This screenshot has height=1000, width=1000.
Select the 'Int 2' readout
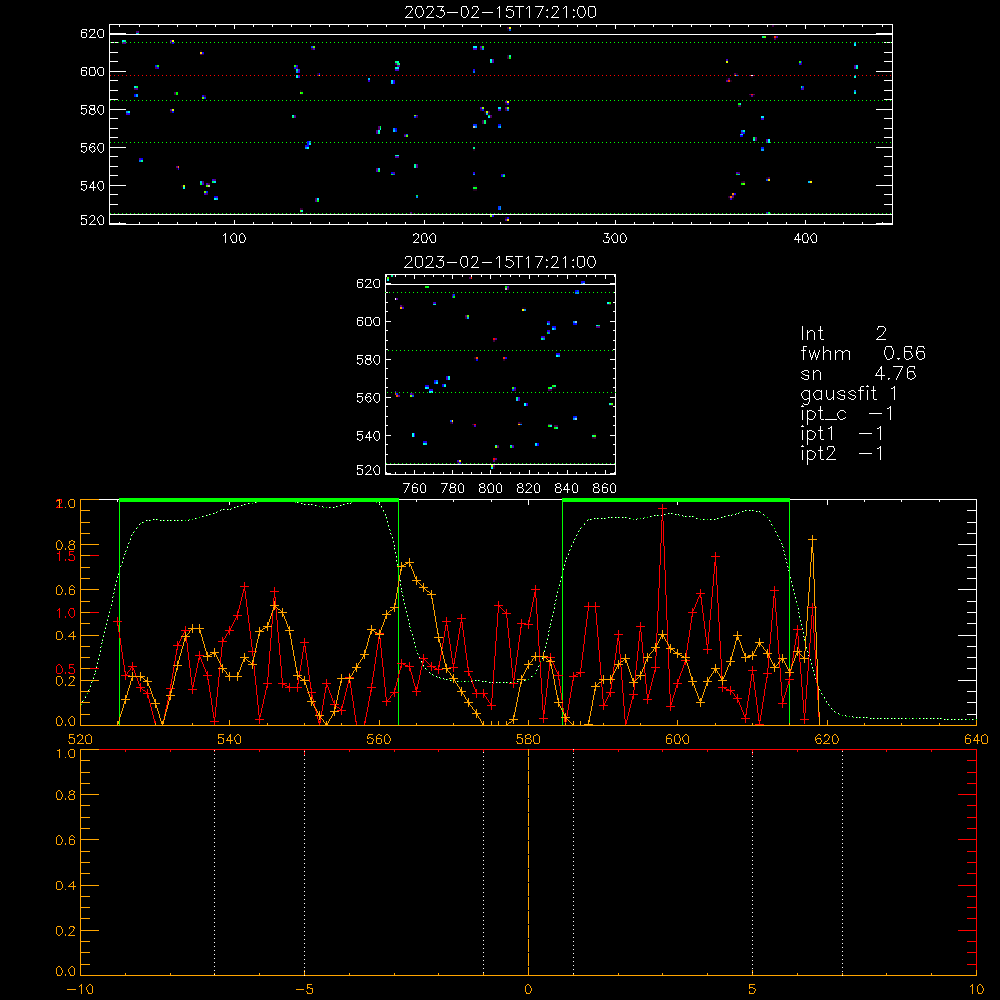[x=843, y=334]
